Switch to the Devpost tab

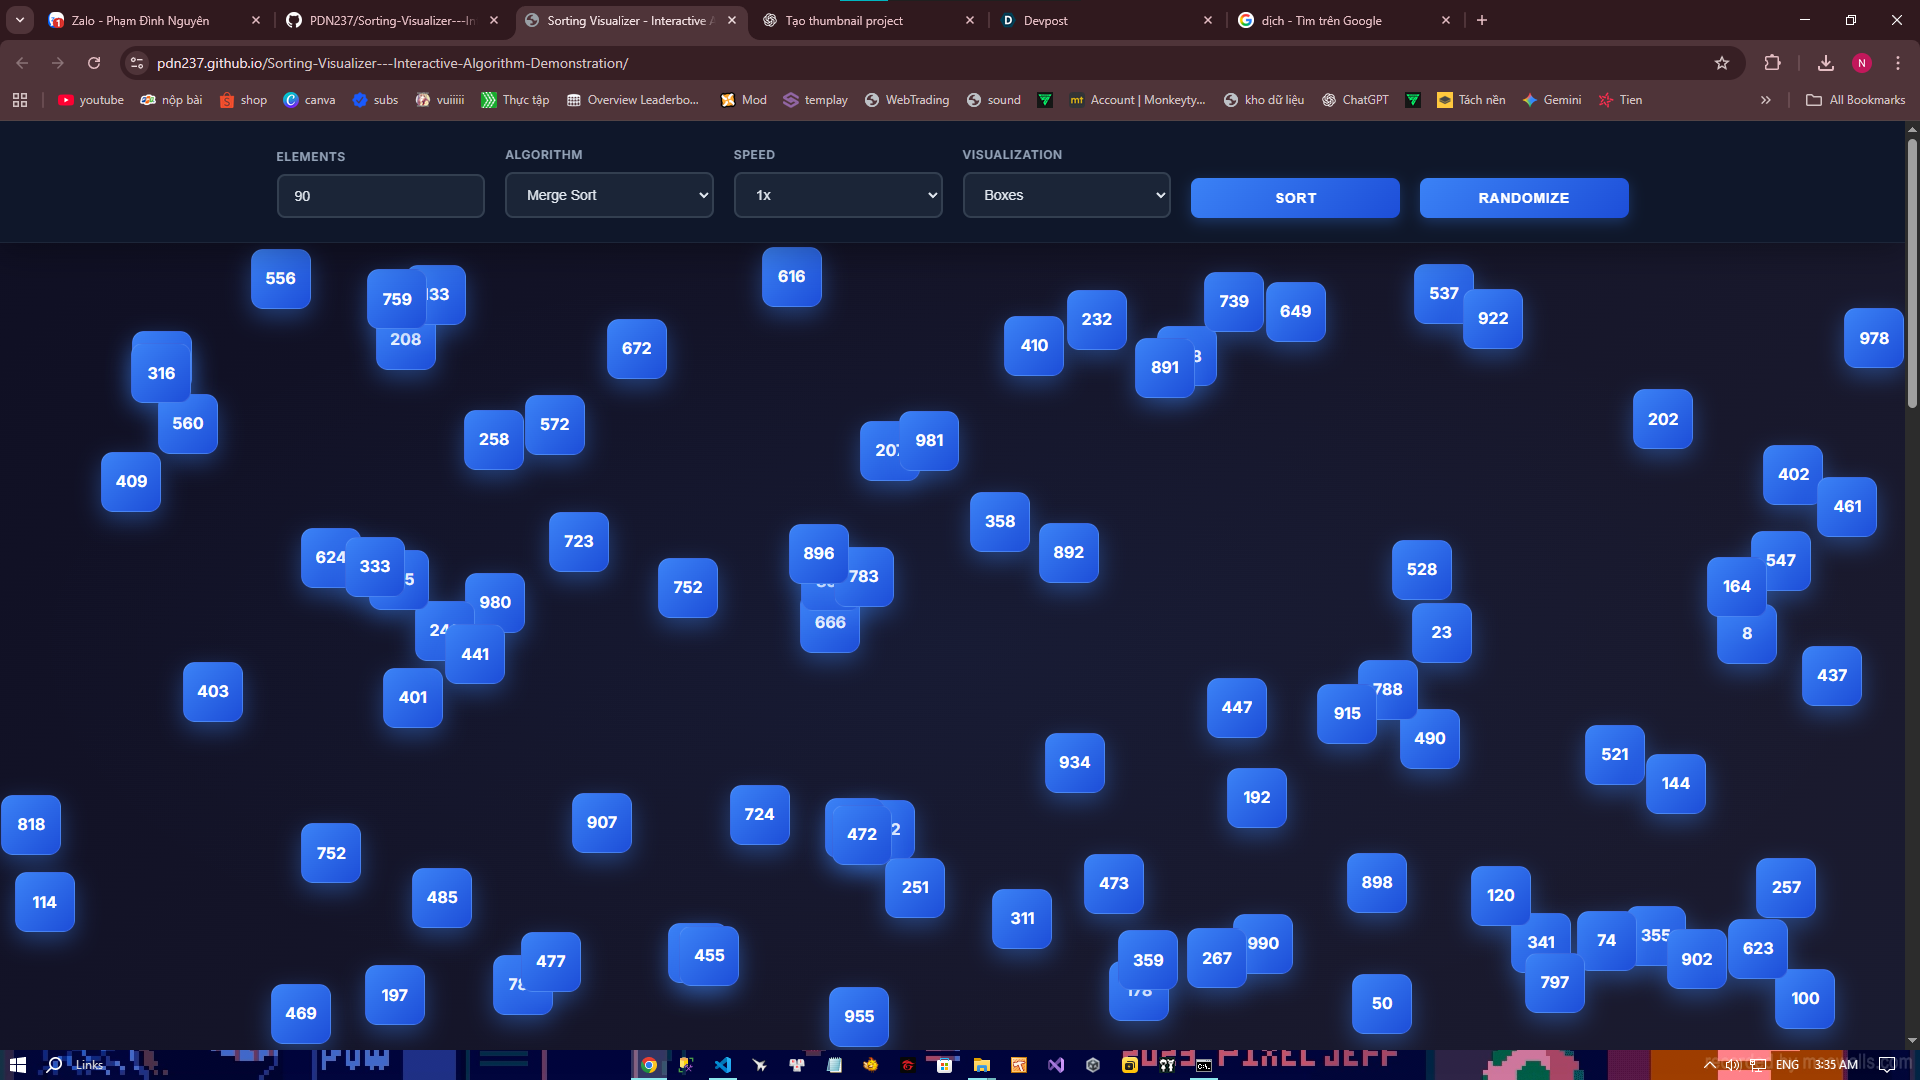point(1100,20)
